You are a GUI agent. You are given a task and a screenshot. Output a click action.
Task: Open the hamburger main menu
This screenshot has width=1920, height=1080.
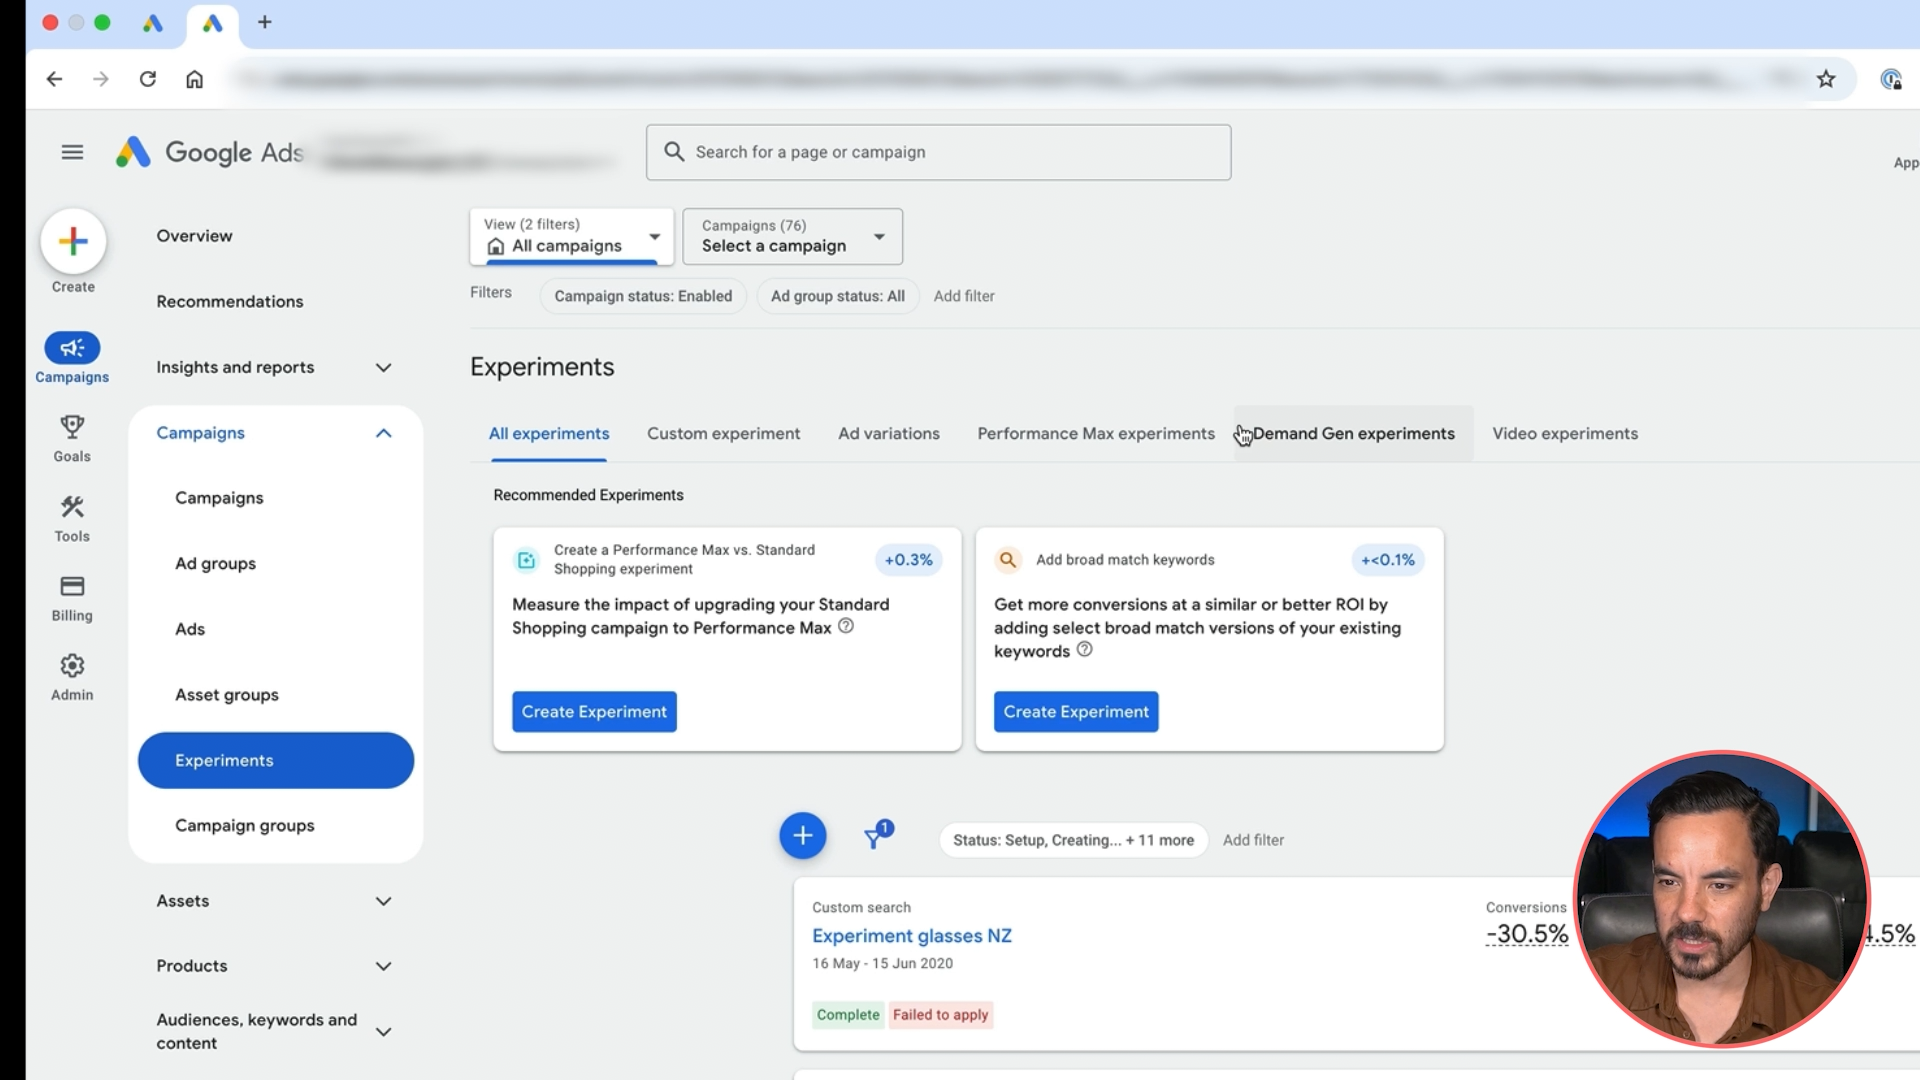(x=72, y=152)
